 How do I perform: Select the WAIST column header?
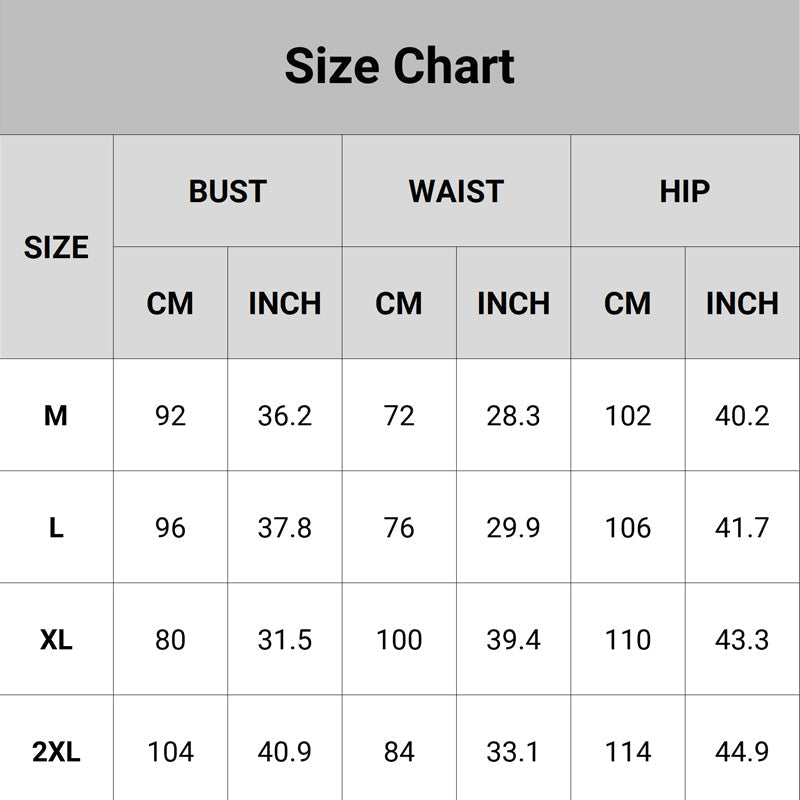tap(456, 191)
